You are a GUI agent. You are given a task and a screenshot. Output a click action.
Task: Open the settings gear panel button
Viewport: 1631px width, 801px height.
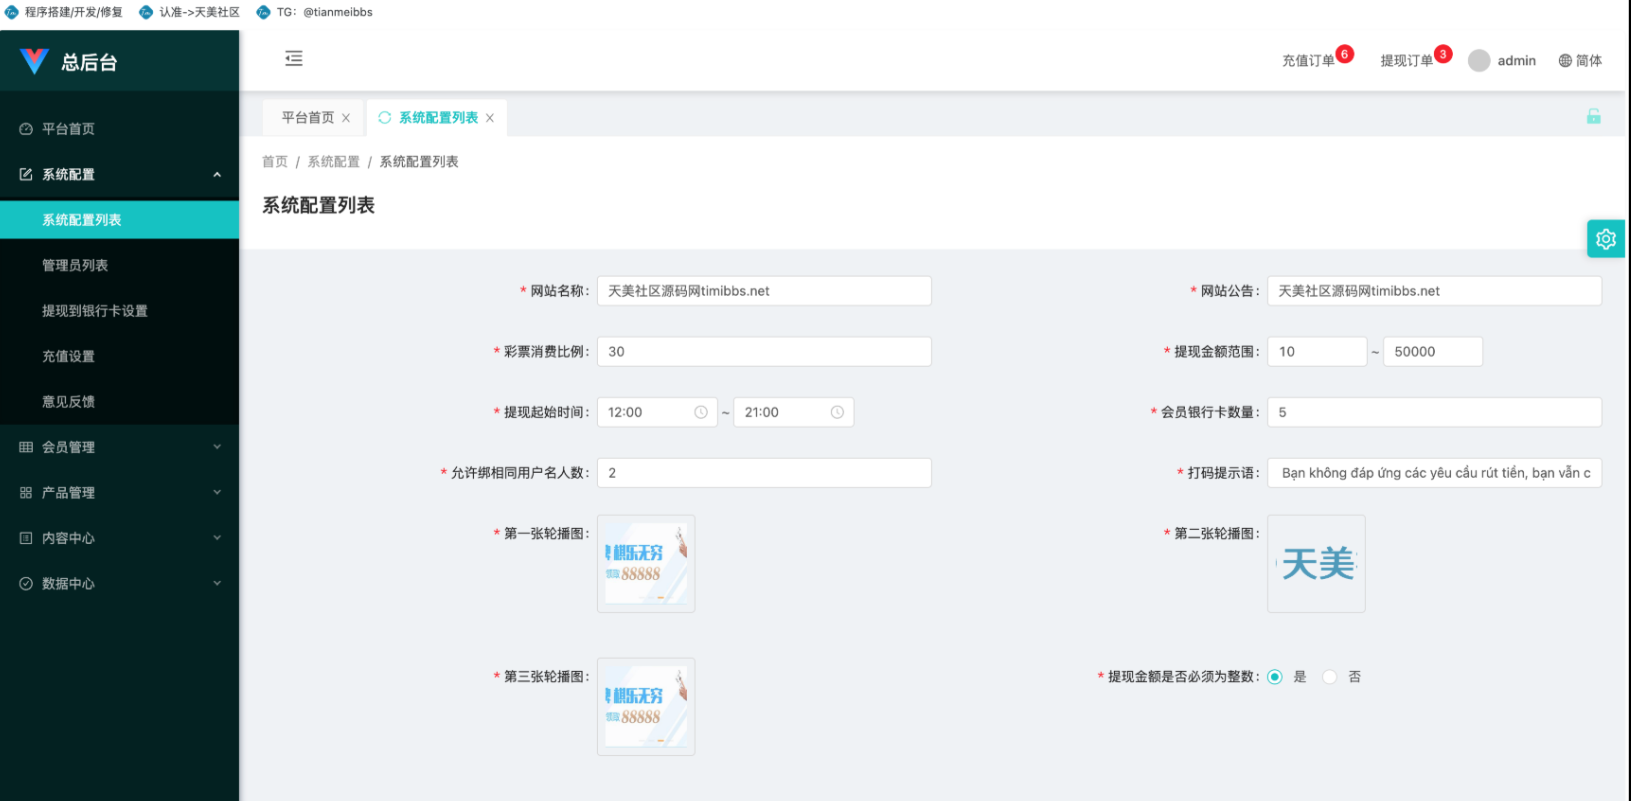tap(1606, 239)
